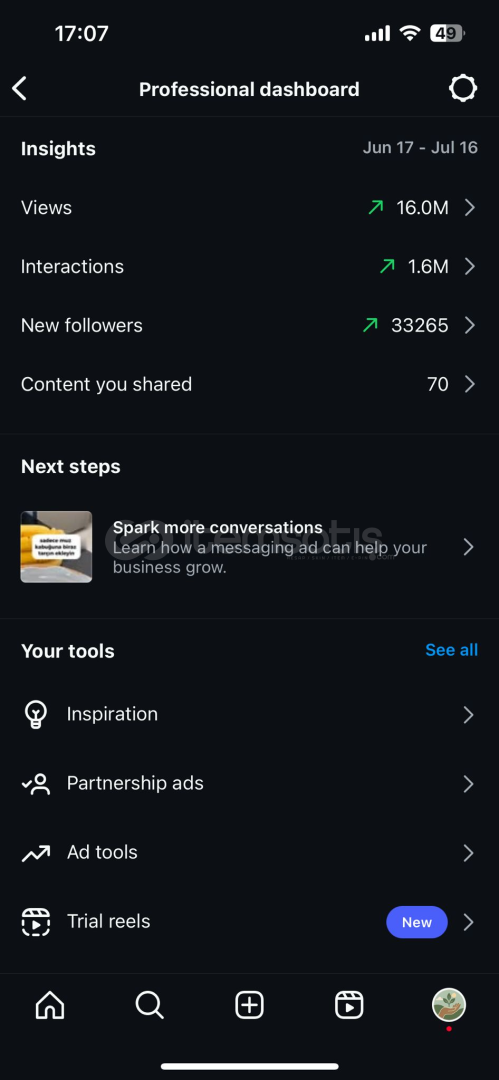
Task: Click See all tools link
Action: click(x=451, y=650)
